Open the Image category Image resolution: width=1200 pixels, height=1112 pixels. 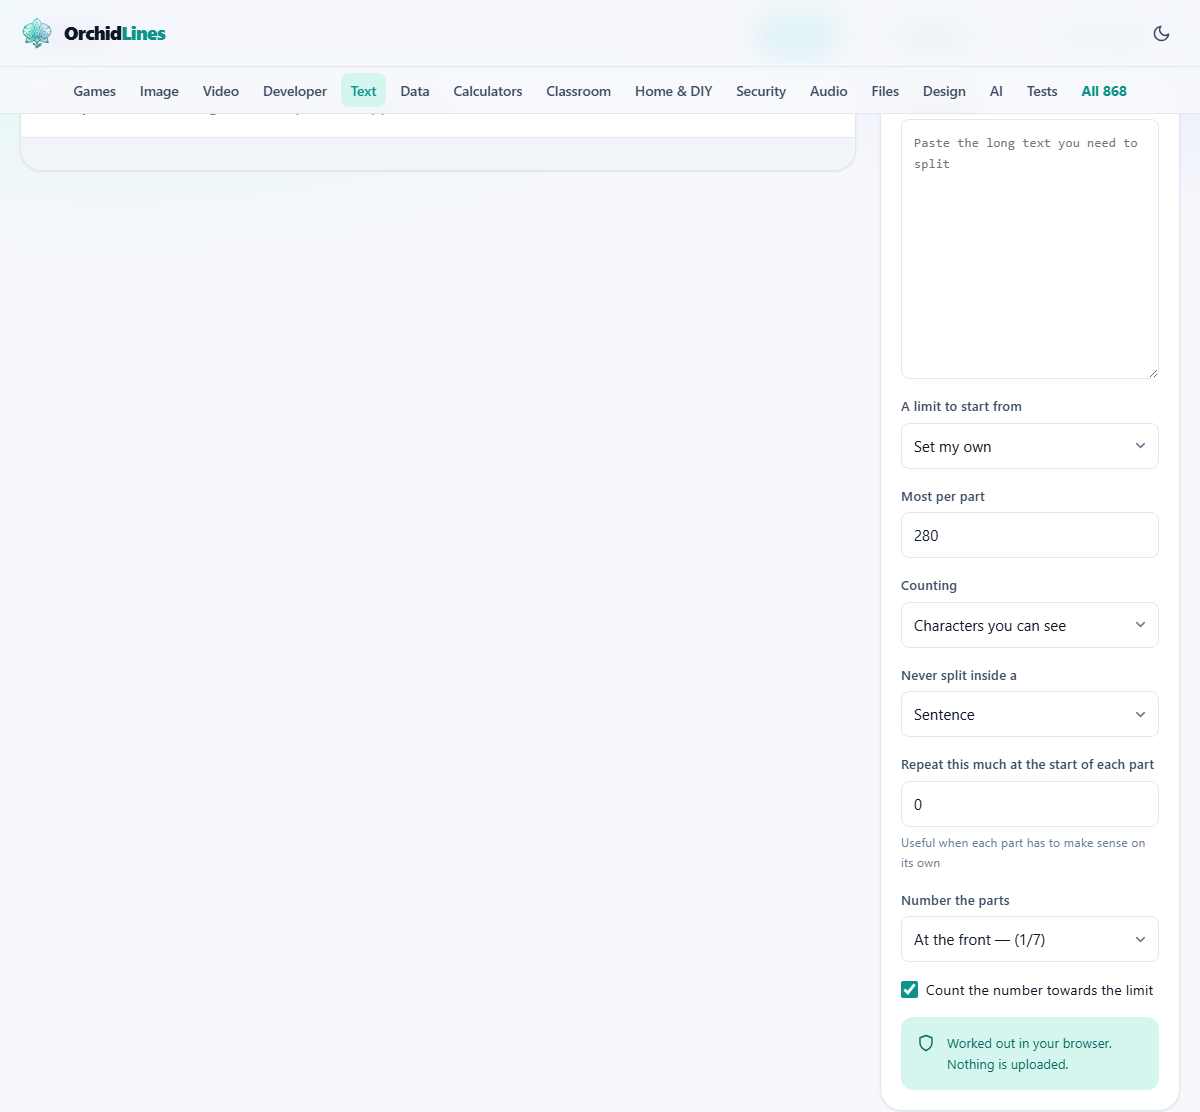coord(159,91)
